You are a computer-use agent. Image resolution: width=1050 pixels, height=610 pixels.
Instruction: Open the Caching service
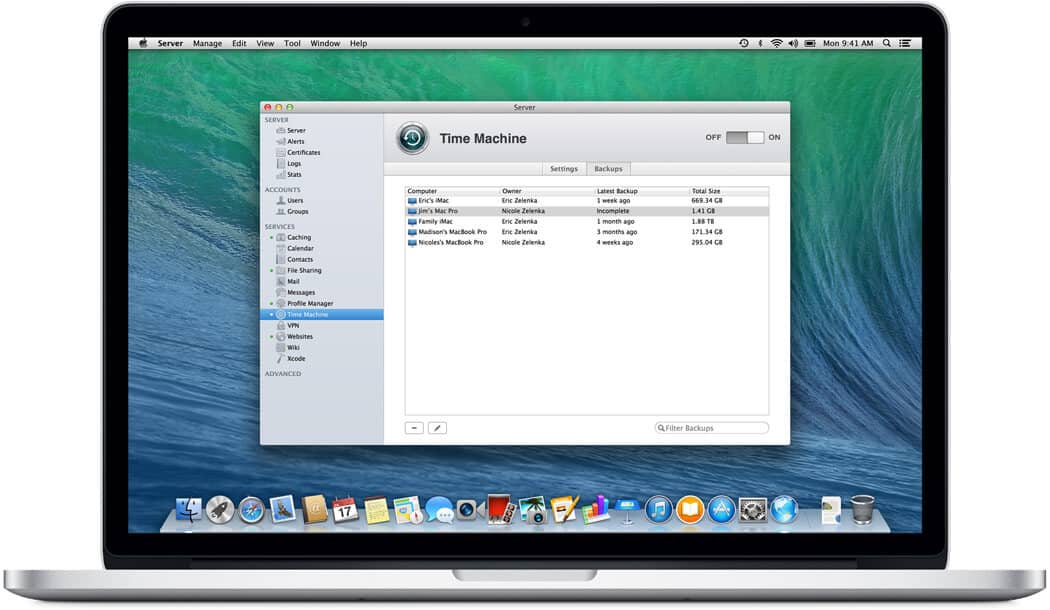pos(293,237)
